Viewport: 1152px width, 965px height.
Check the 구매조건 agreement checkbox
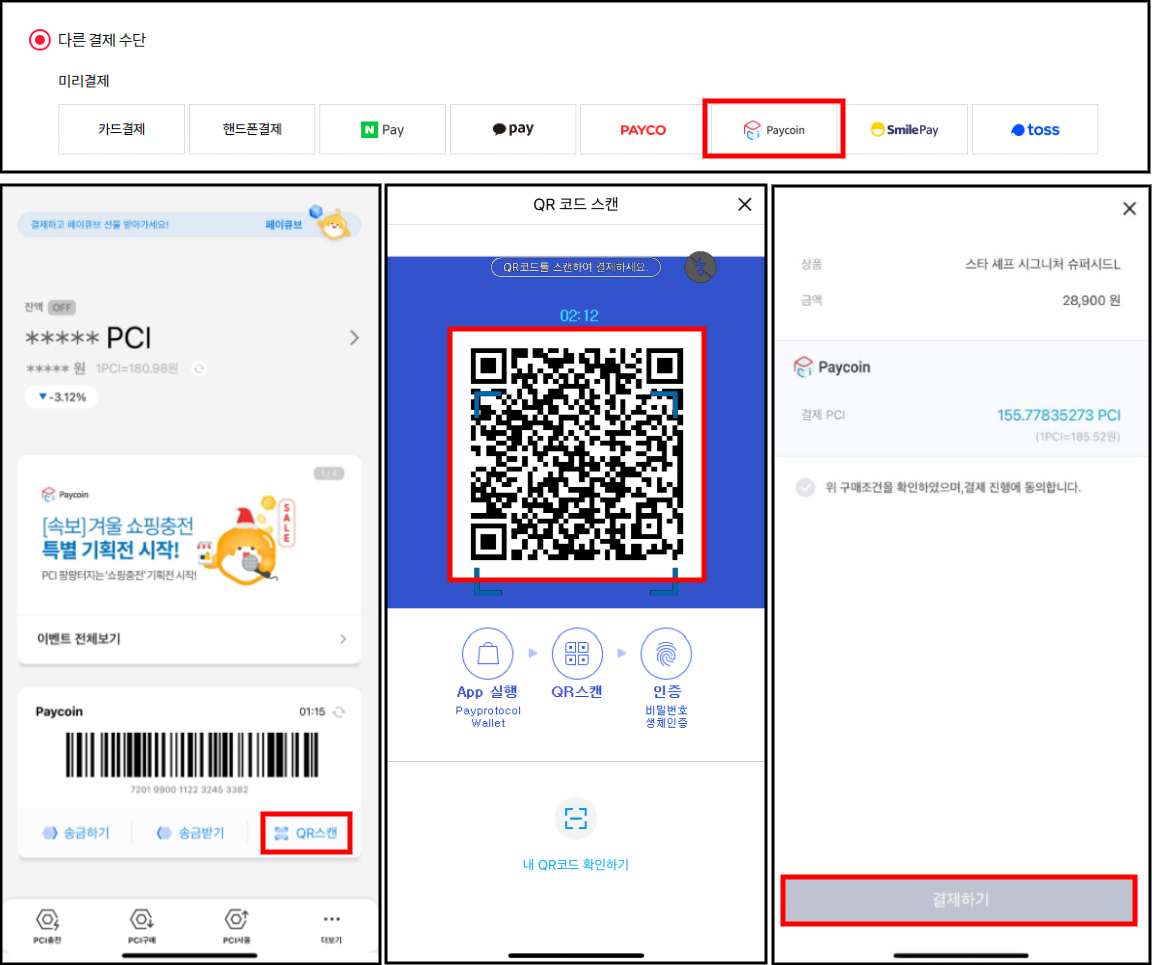point(806,487)
